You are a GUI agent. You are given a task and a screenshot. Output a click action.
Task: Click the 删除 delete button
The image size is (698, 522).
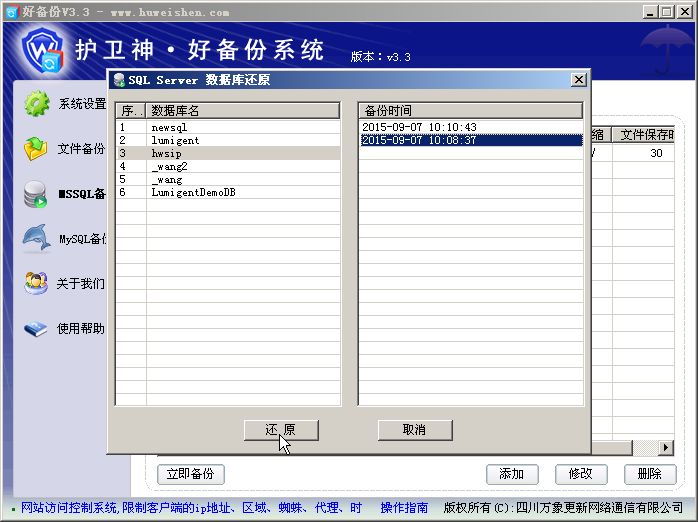pyautogui.click(x=650, y=474)
